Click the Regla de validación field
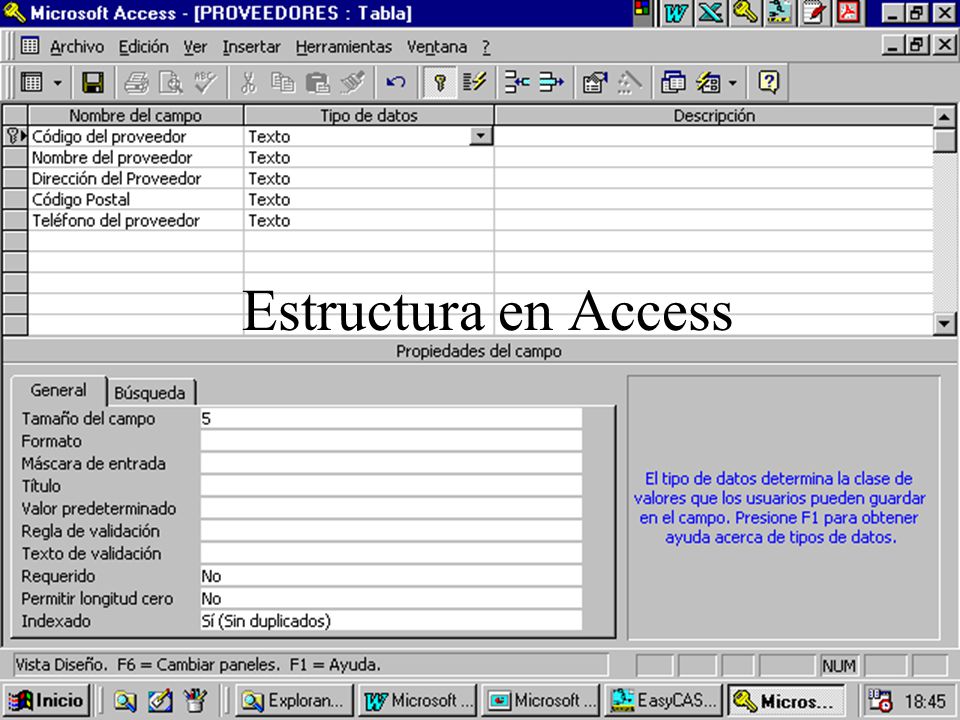This screenshot has width=960, height=720. (391, 531)
